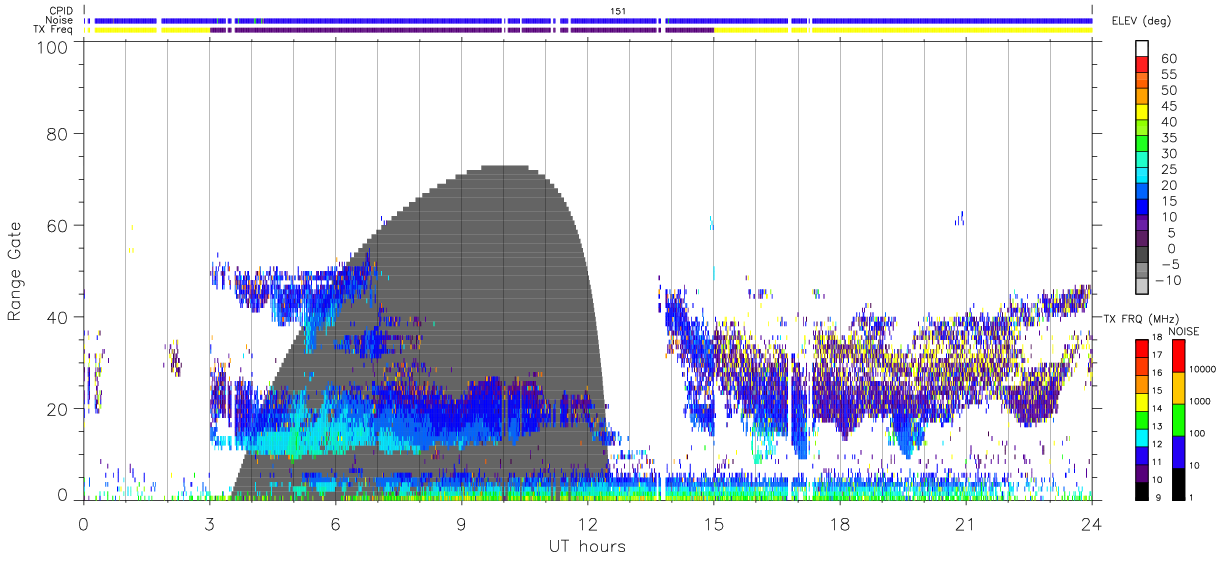This screenshot has height=567, width=1228.
Task: Click the '18' tick on UT hours axis
Action: click(840, 524)
